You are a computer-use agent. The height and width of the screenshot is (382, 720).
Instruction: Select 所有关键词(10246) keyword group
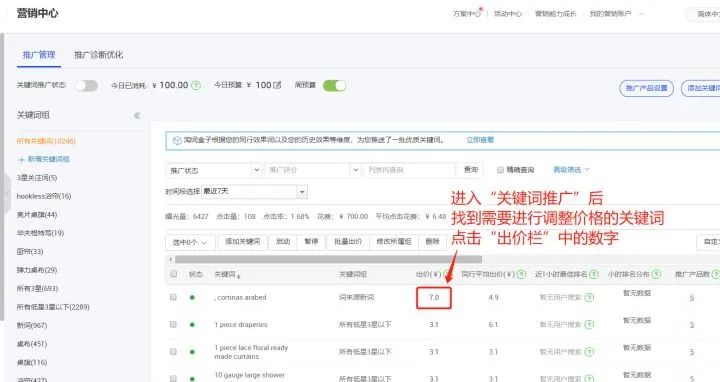pyautogui.click(x=46, y=141)
